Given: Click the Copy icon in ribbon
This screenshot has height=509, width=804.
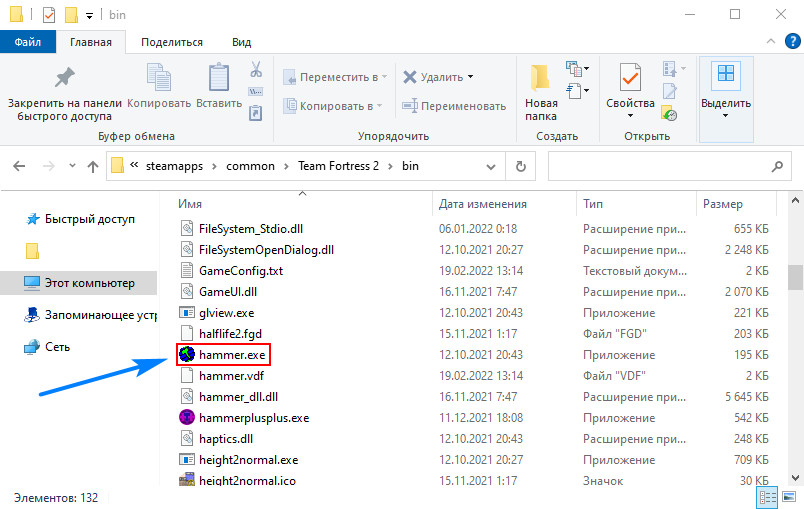Looking at the screenshot, I should click(158, 77).
